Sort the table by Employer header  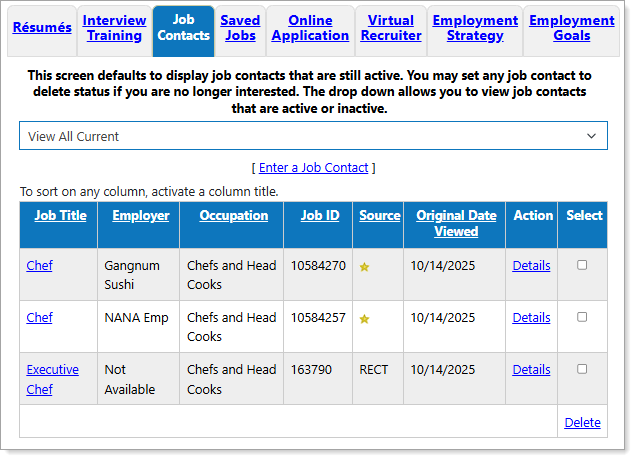[140, 215]
